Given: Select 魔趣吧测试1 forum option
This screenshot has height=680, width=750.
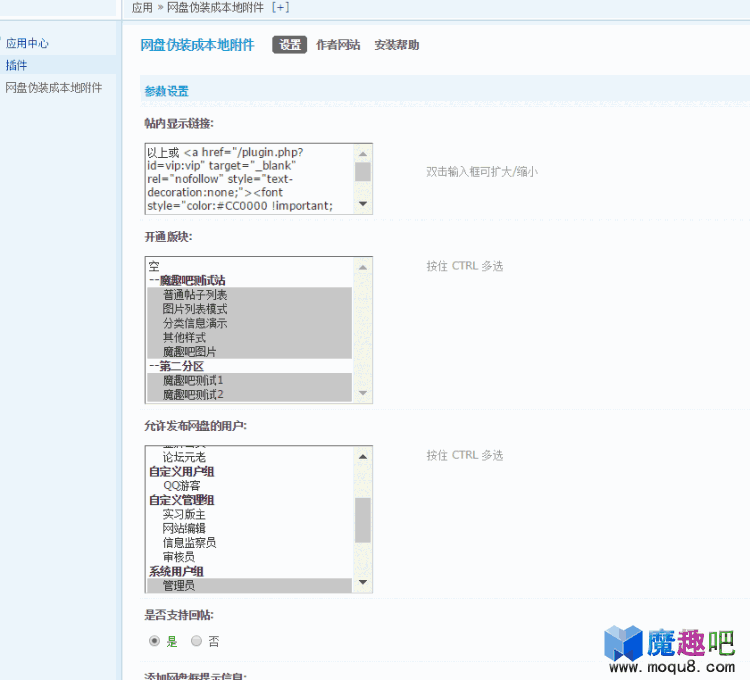Looking at the screenshot, I should click(249, 381).
